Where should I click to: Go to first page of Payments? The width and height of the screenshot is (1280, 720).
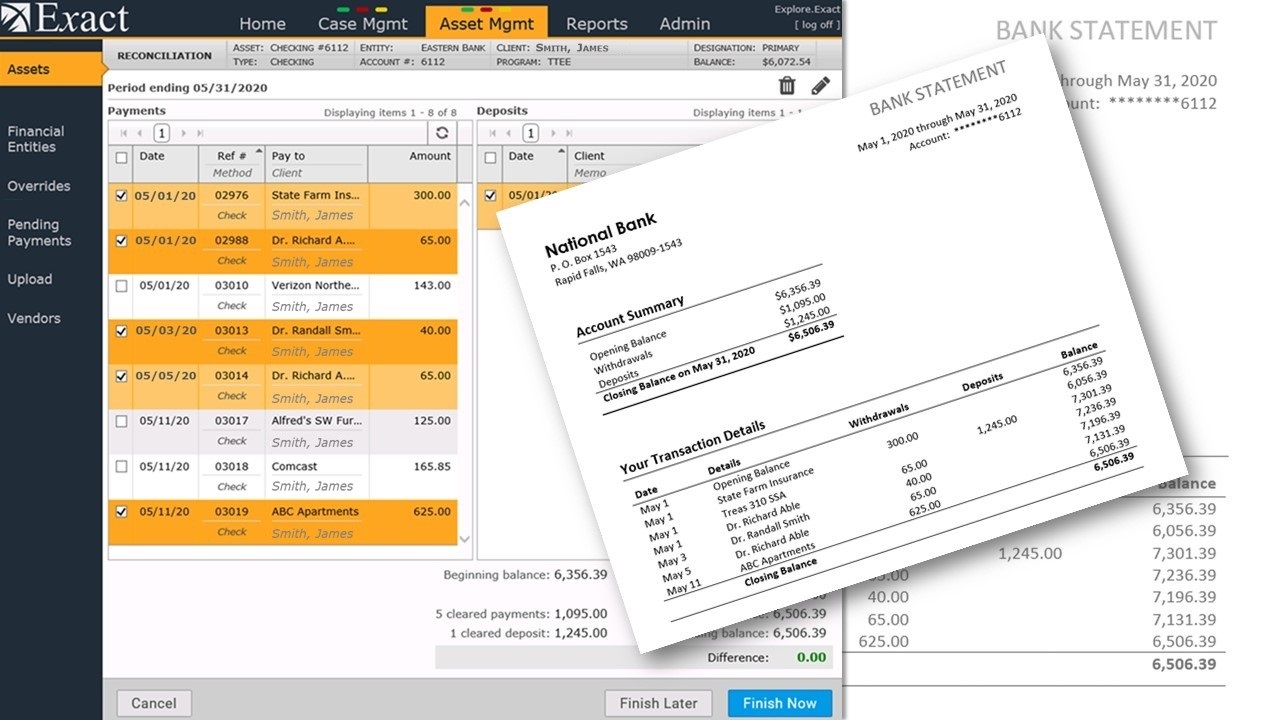point(124,133)
